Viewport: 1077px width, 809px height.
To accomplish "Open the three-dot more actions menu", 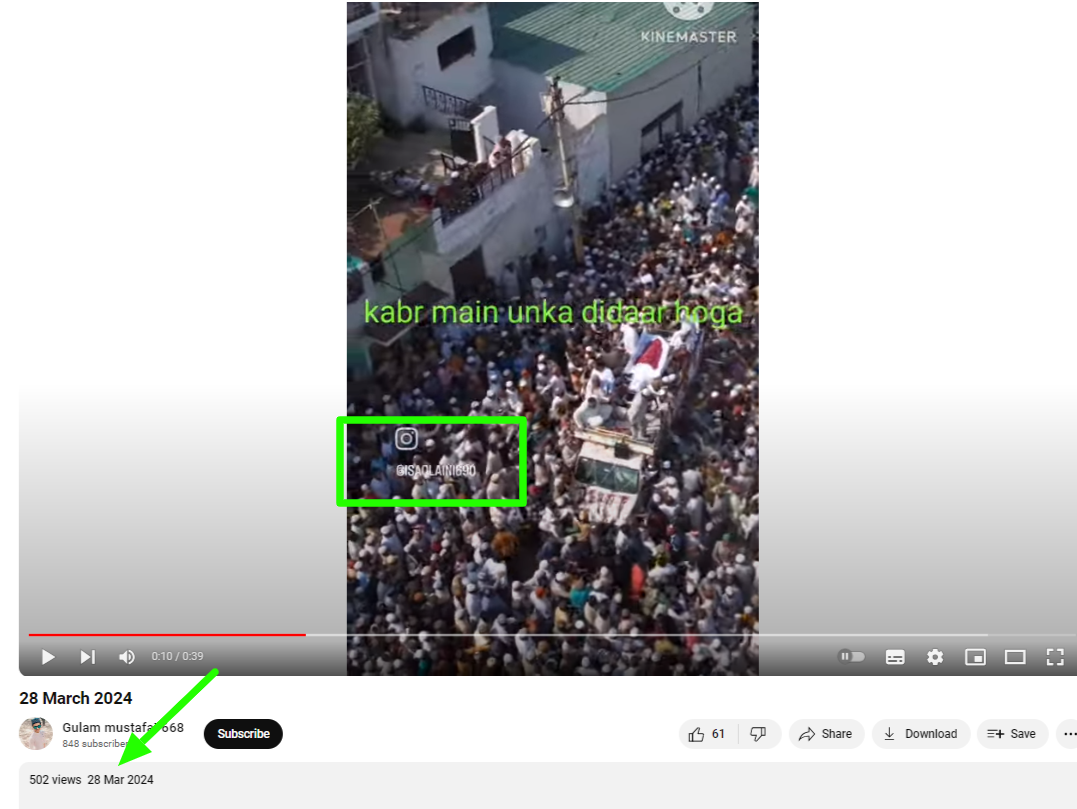I will click(x=1069, y=734).
